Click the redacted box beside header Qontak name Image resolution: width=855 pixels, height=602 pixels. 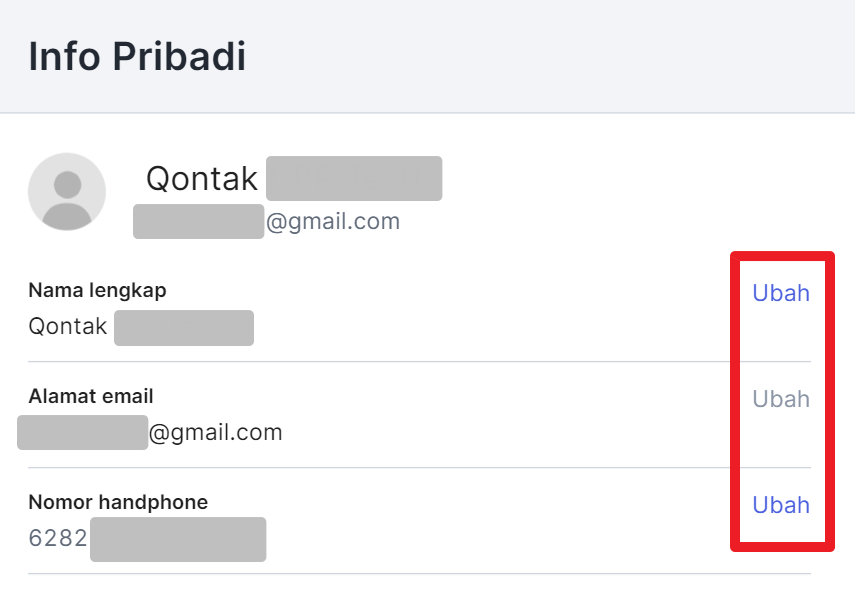pyautogui.click(x=354, y=178)
